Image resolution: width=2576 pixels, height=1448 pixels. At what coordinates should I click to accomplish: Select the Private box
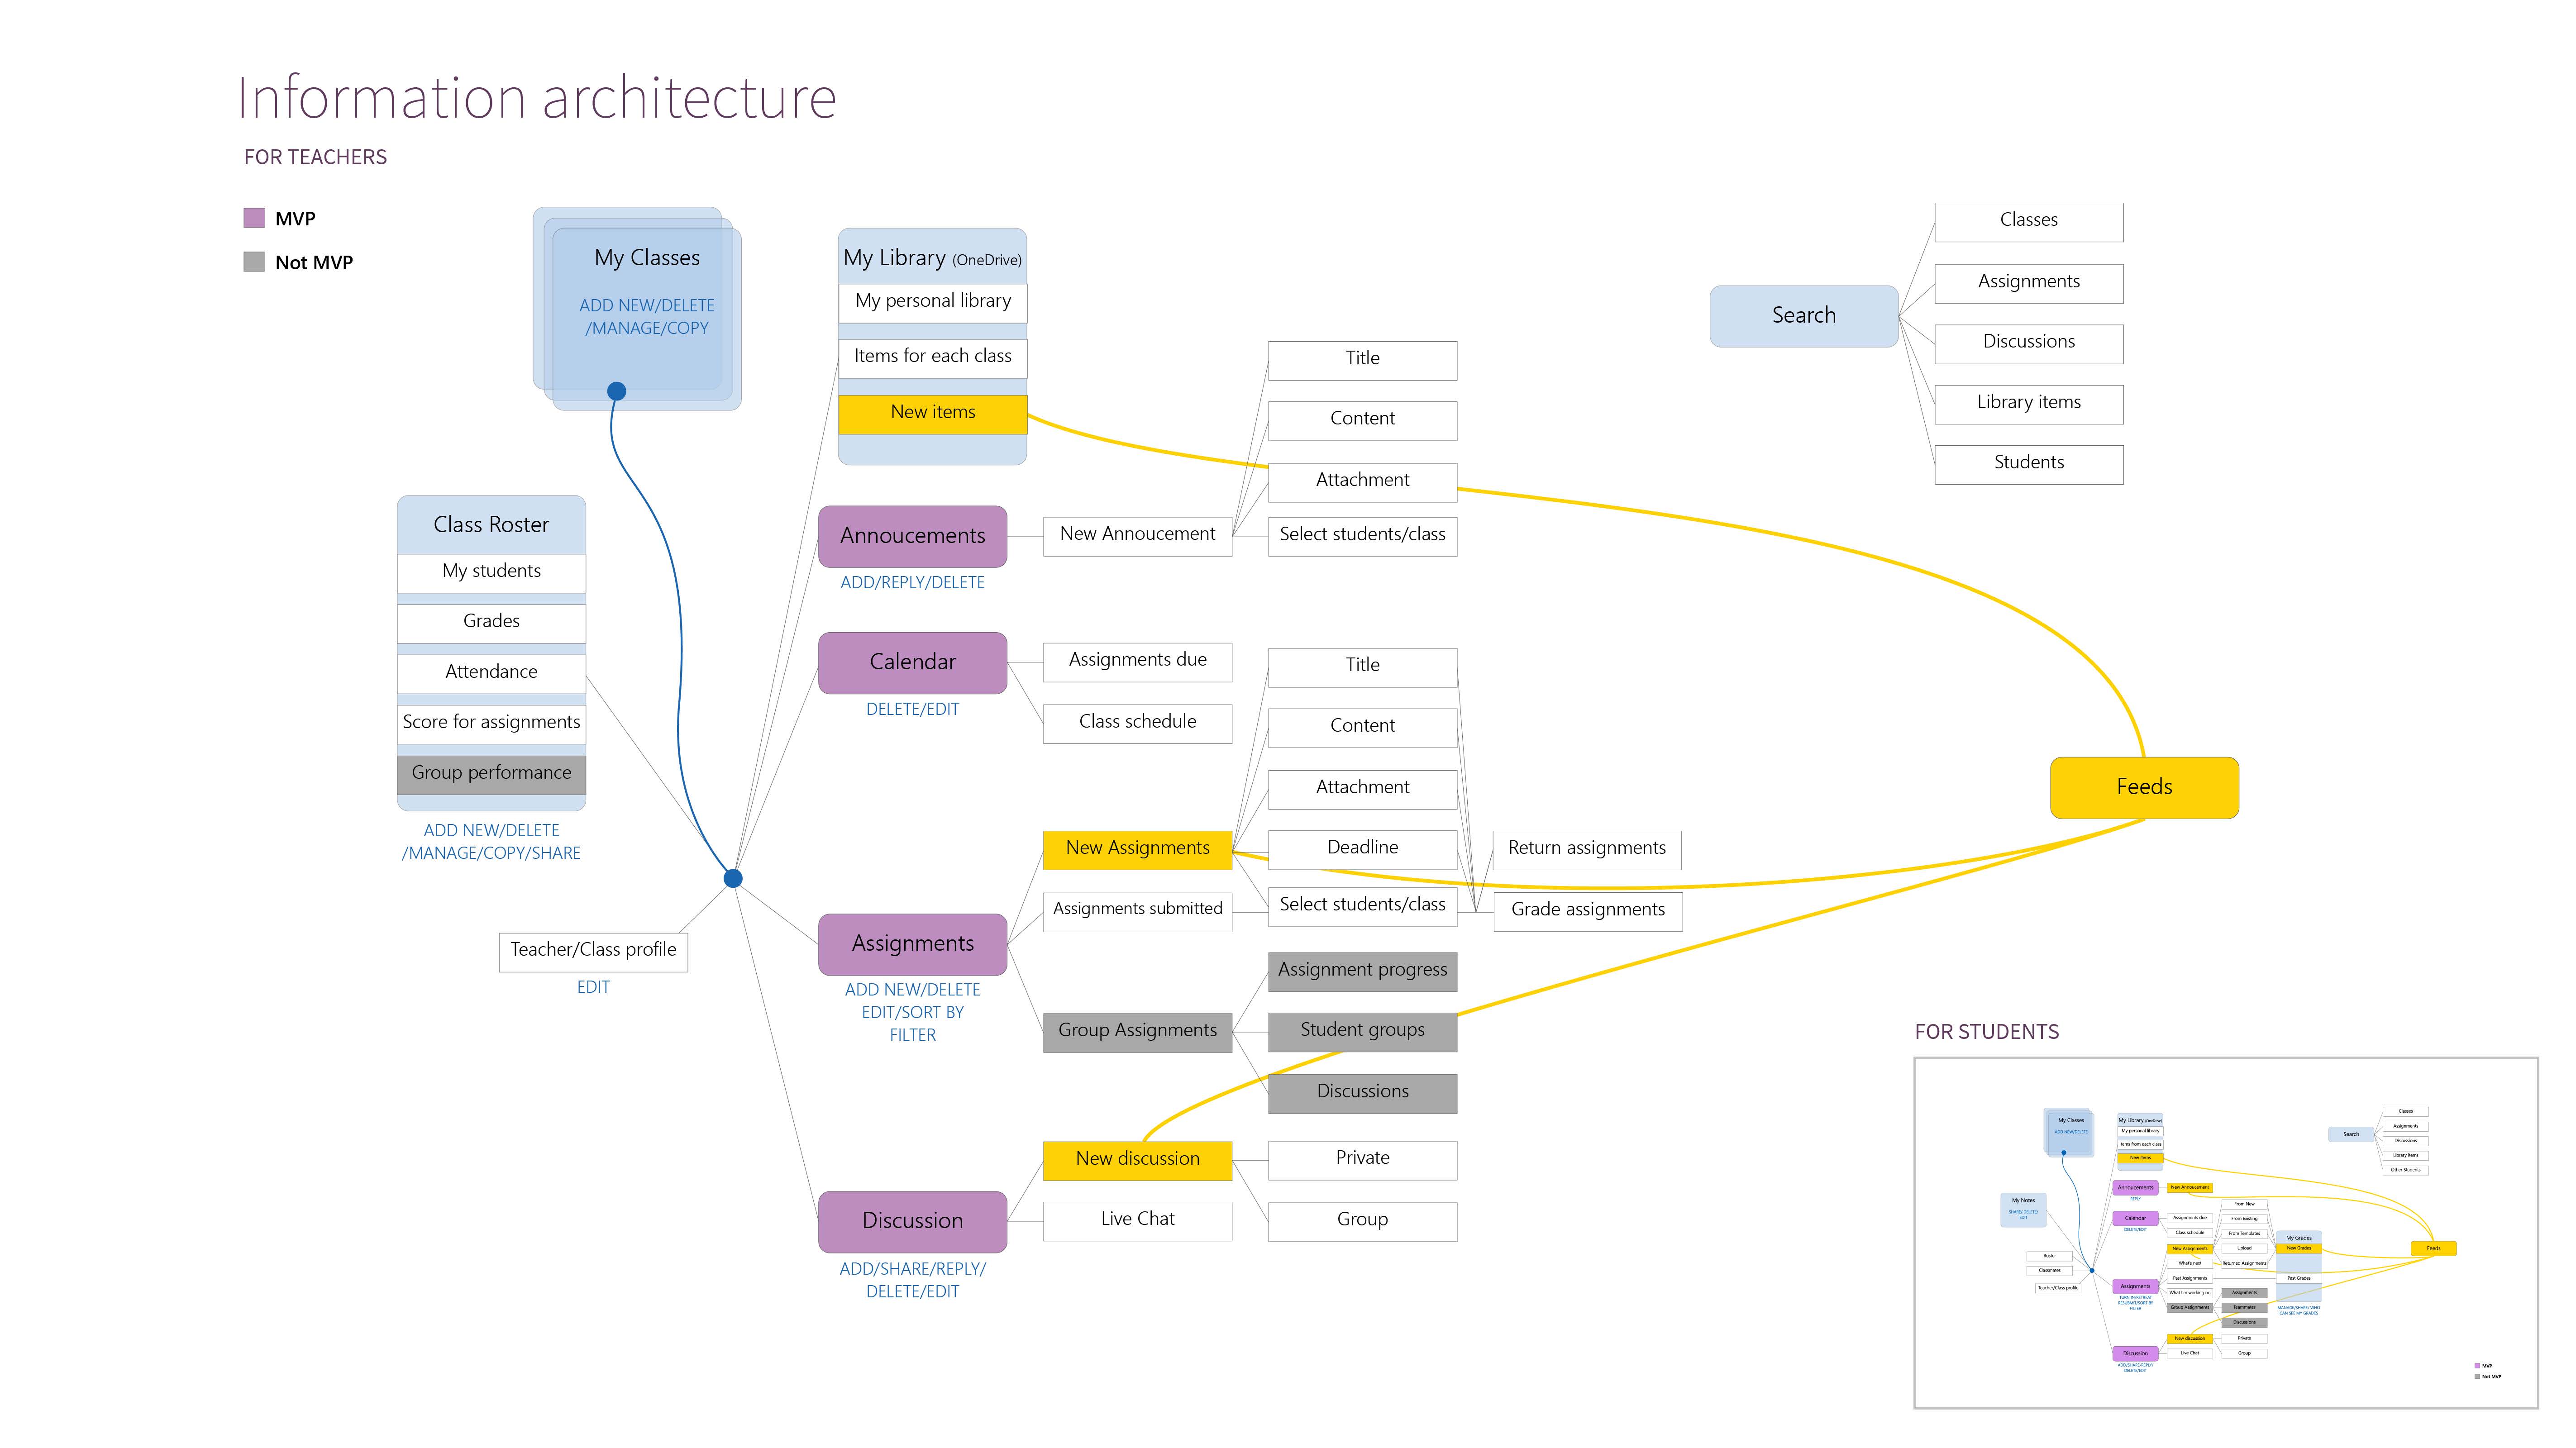pos(1363,1160)
